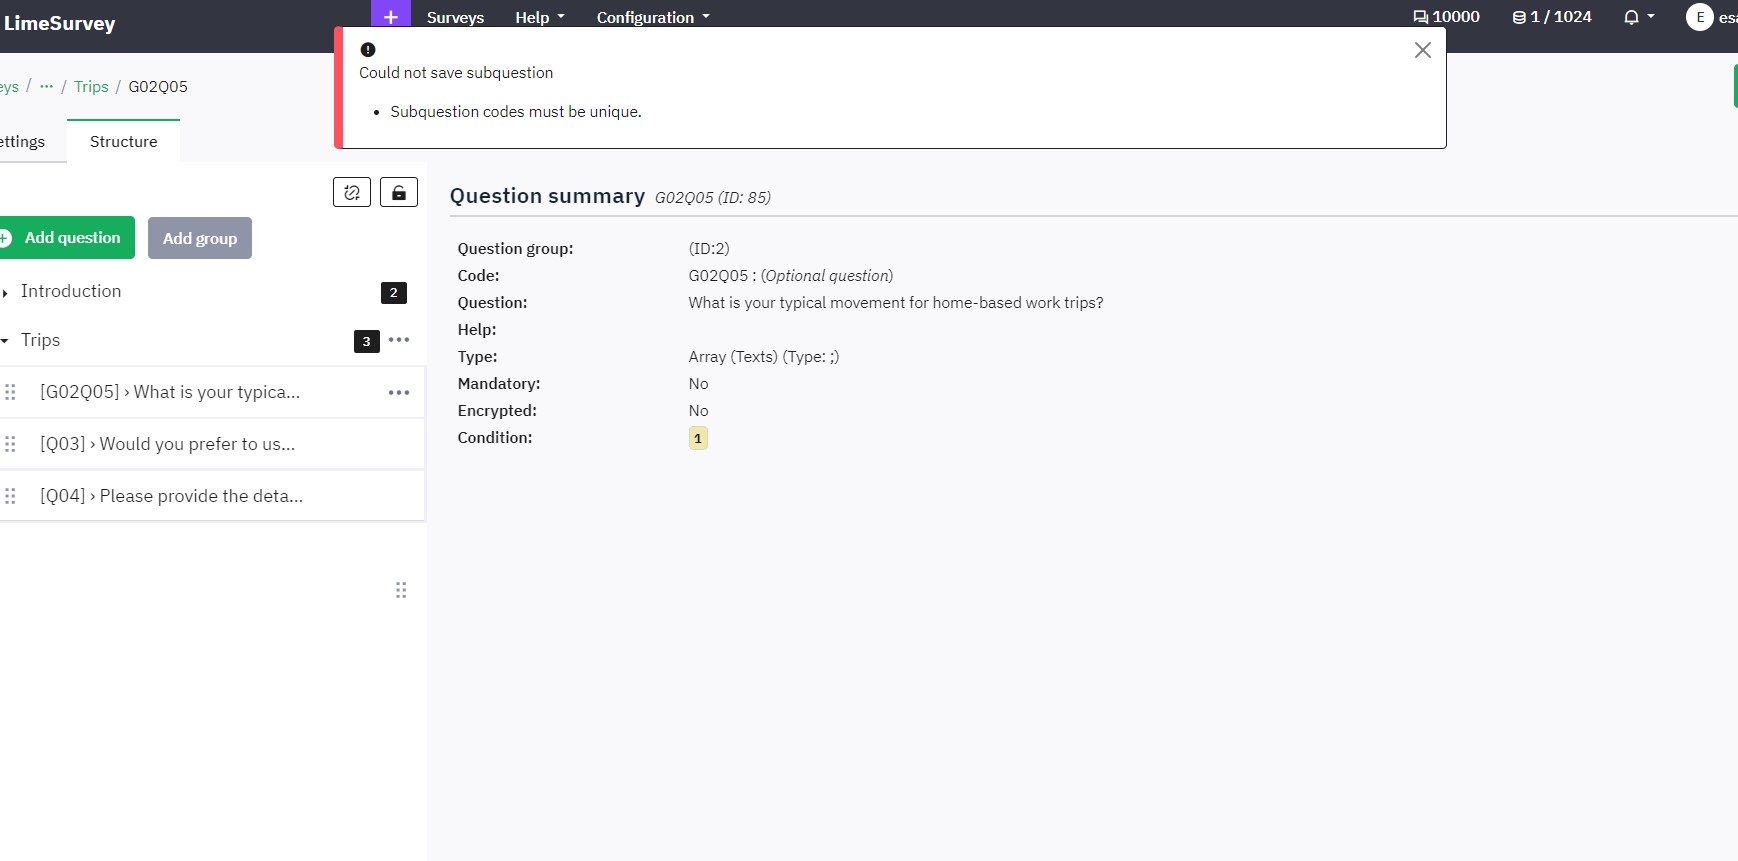Open the Configuration dropdown menu

pos(653,17)
